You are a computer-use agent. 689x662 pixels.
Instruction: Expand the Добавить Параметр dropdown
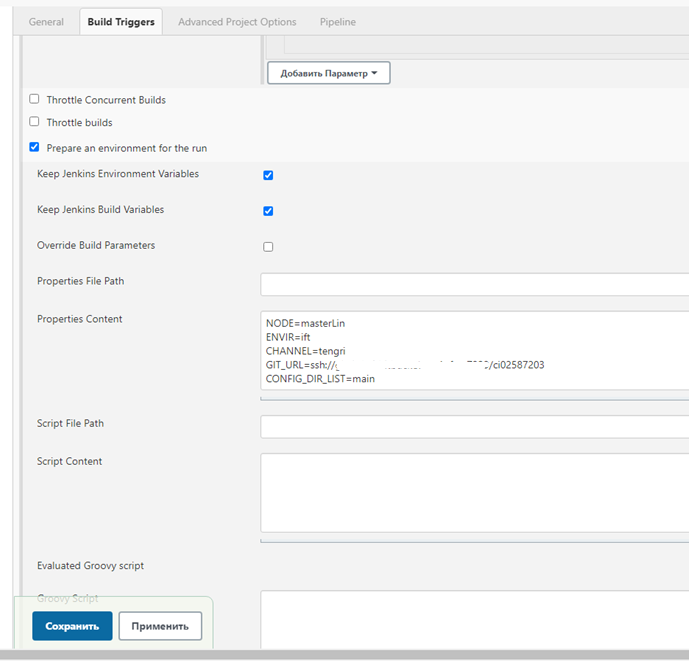pos(328,73)
